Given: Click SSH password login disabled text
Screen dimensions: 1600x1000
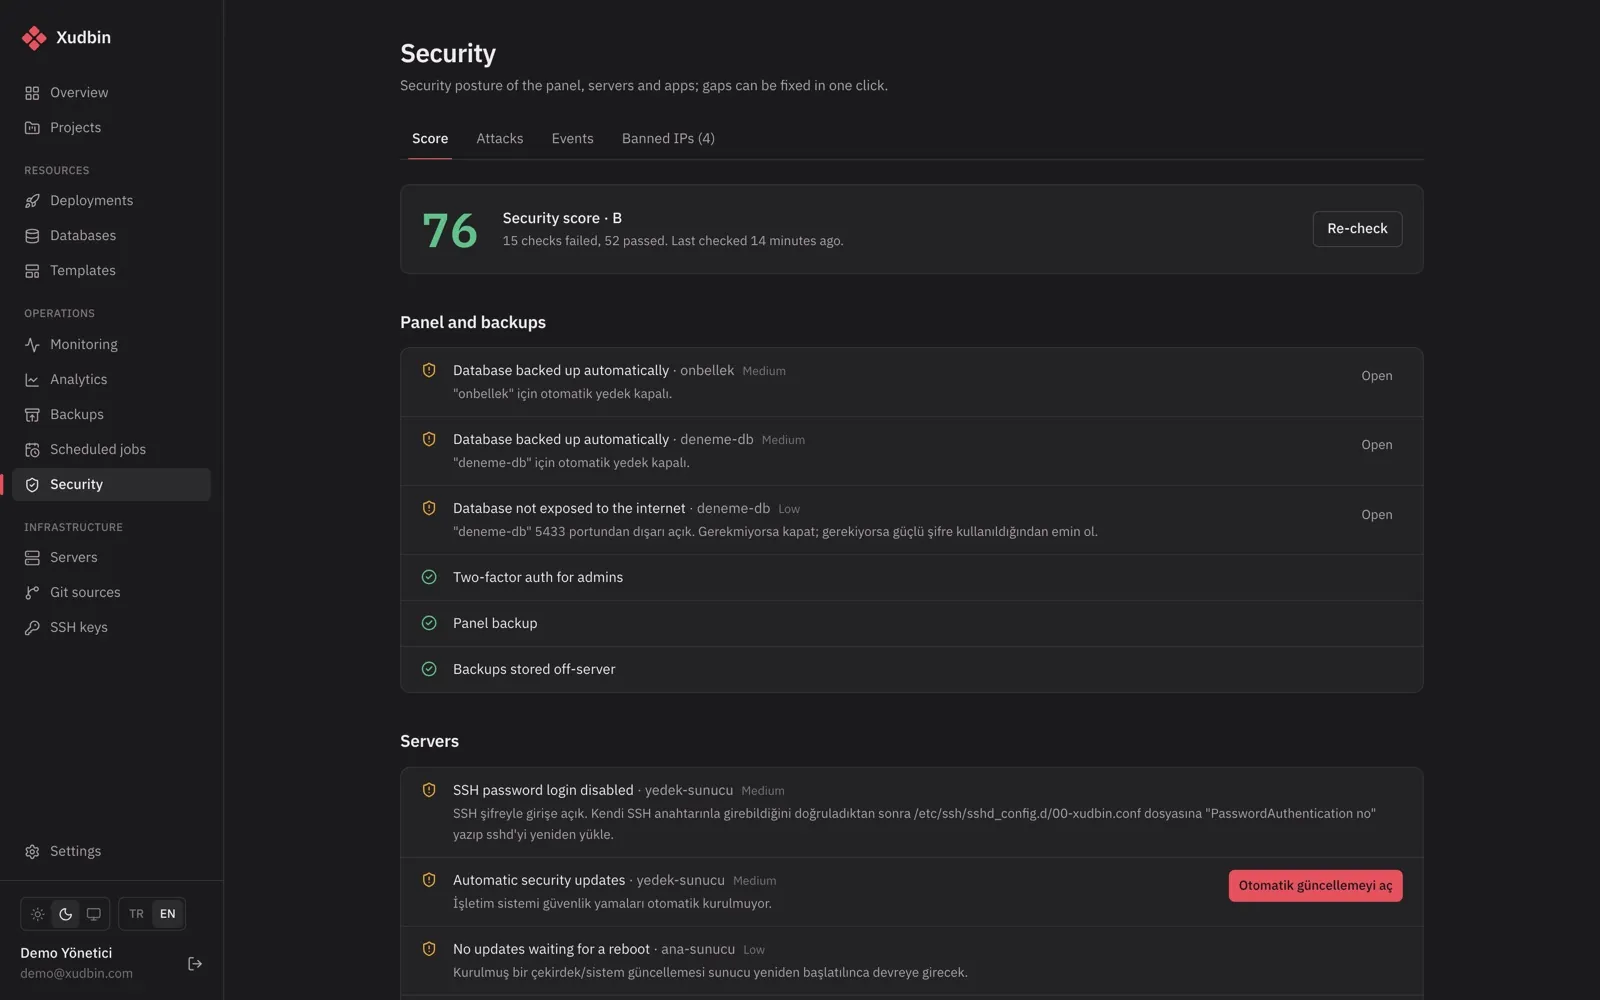Looking at the screenshot, I should [x=543, y=790].
